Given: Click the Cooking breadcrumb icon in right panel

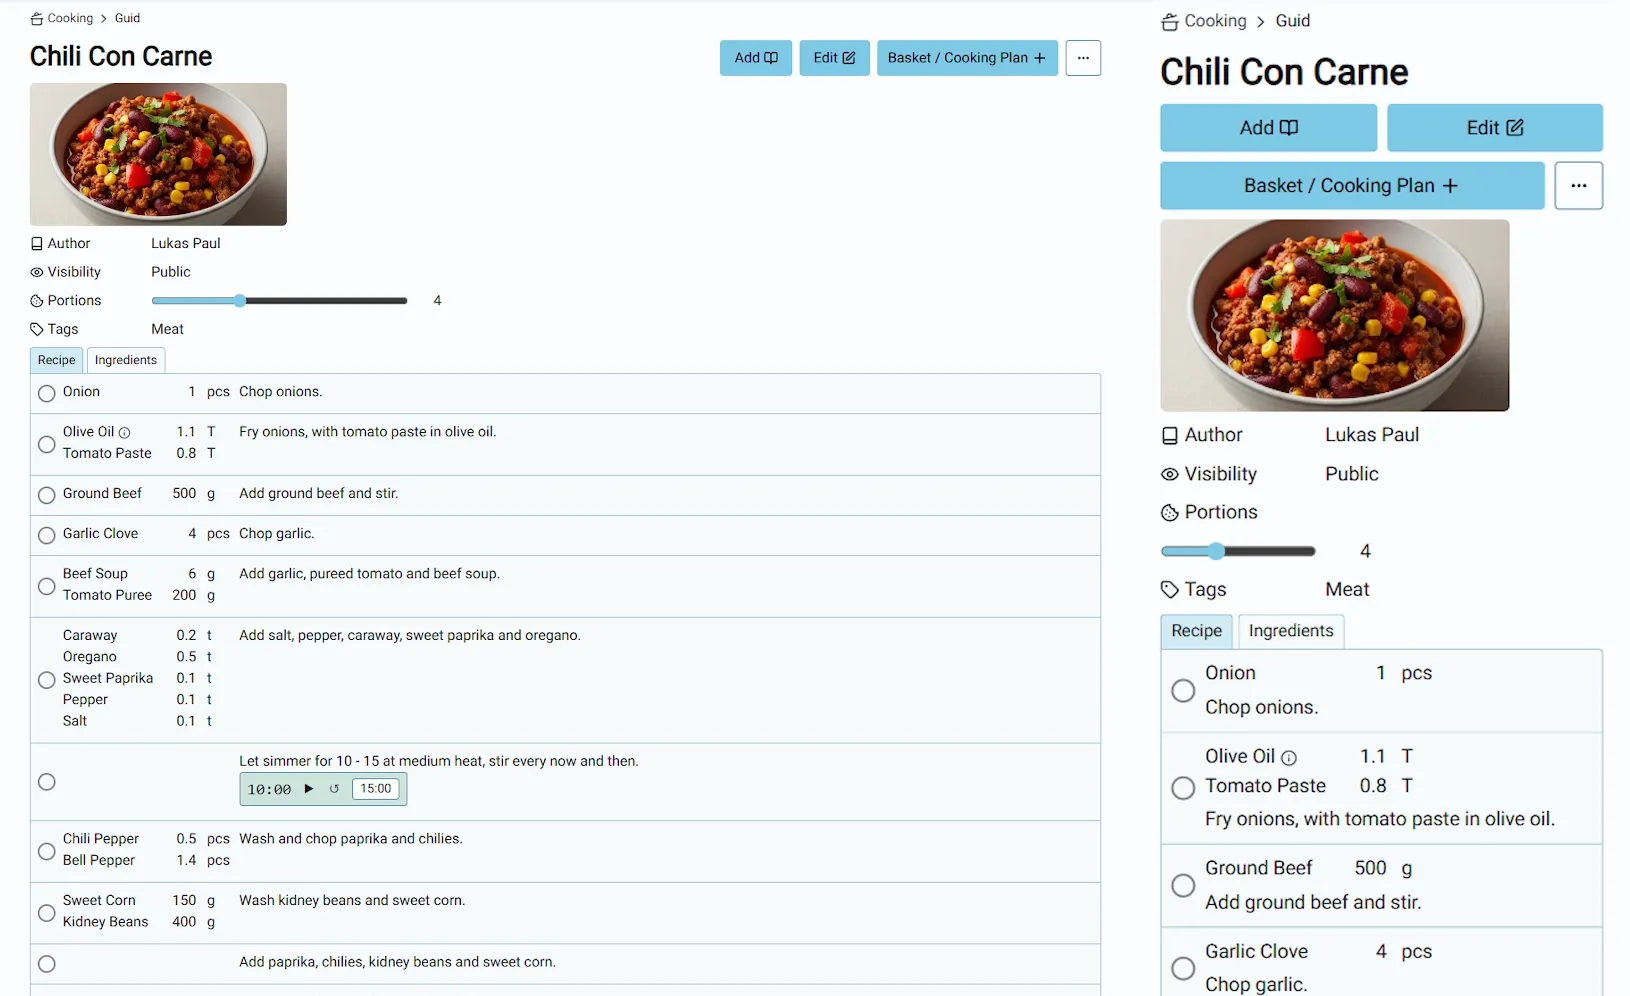Looking at the screenshot, I should point(1169,22).
